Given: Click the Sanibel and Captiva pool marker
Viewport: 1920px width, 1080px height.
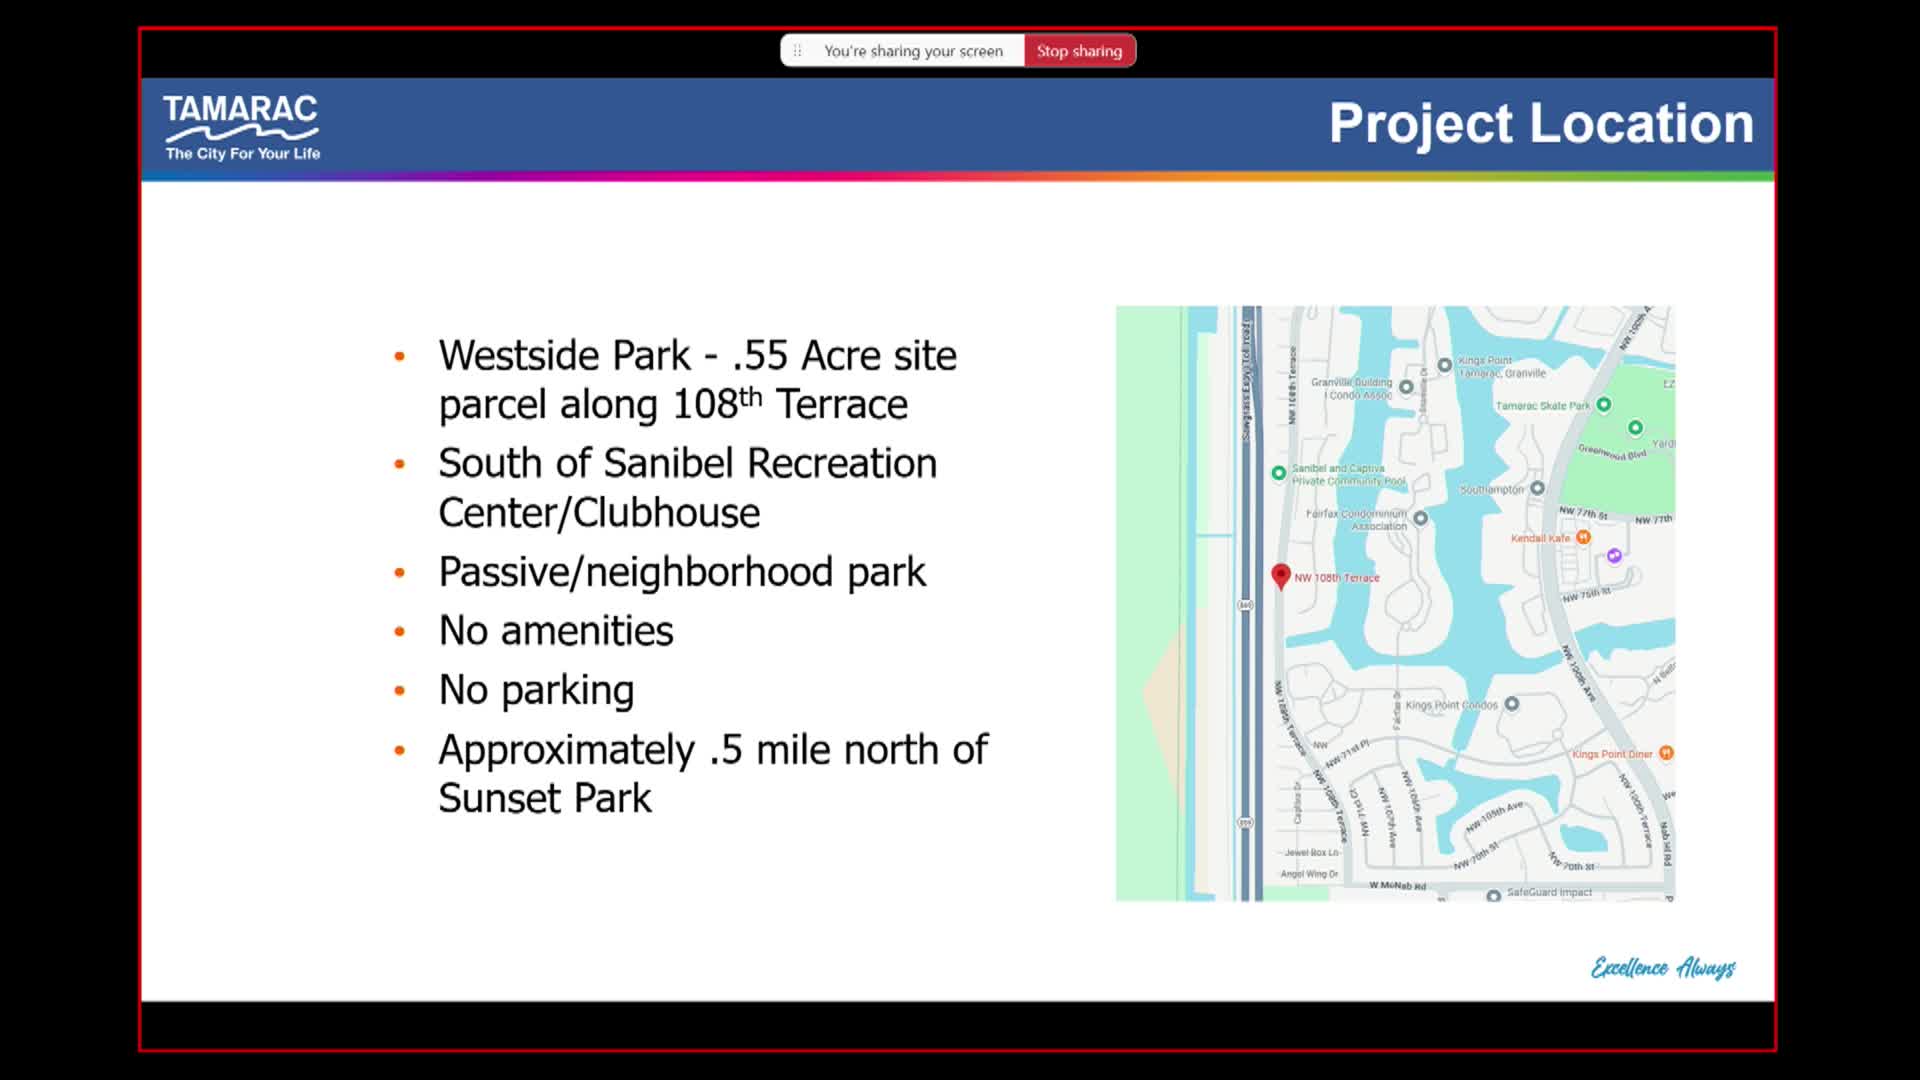Looking at the screenshot, I should coord(1278,473).
